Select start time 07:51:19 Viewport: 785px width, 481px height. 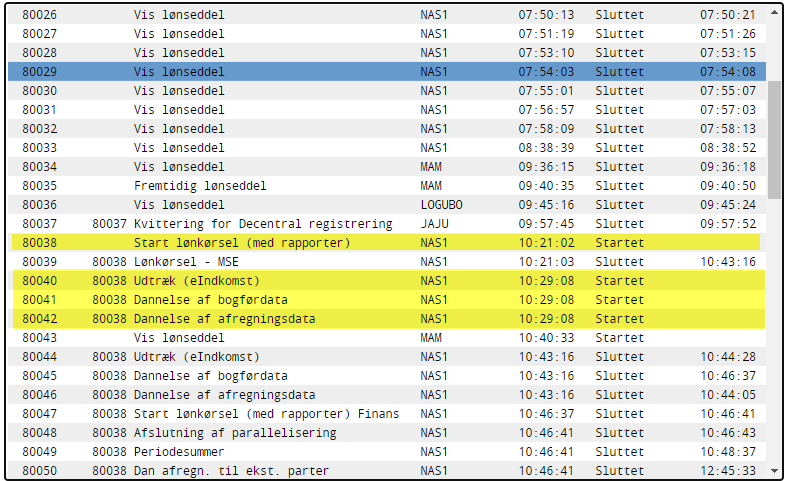546,34
